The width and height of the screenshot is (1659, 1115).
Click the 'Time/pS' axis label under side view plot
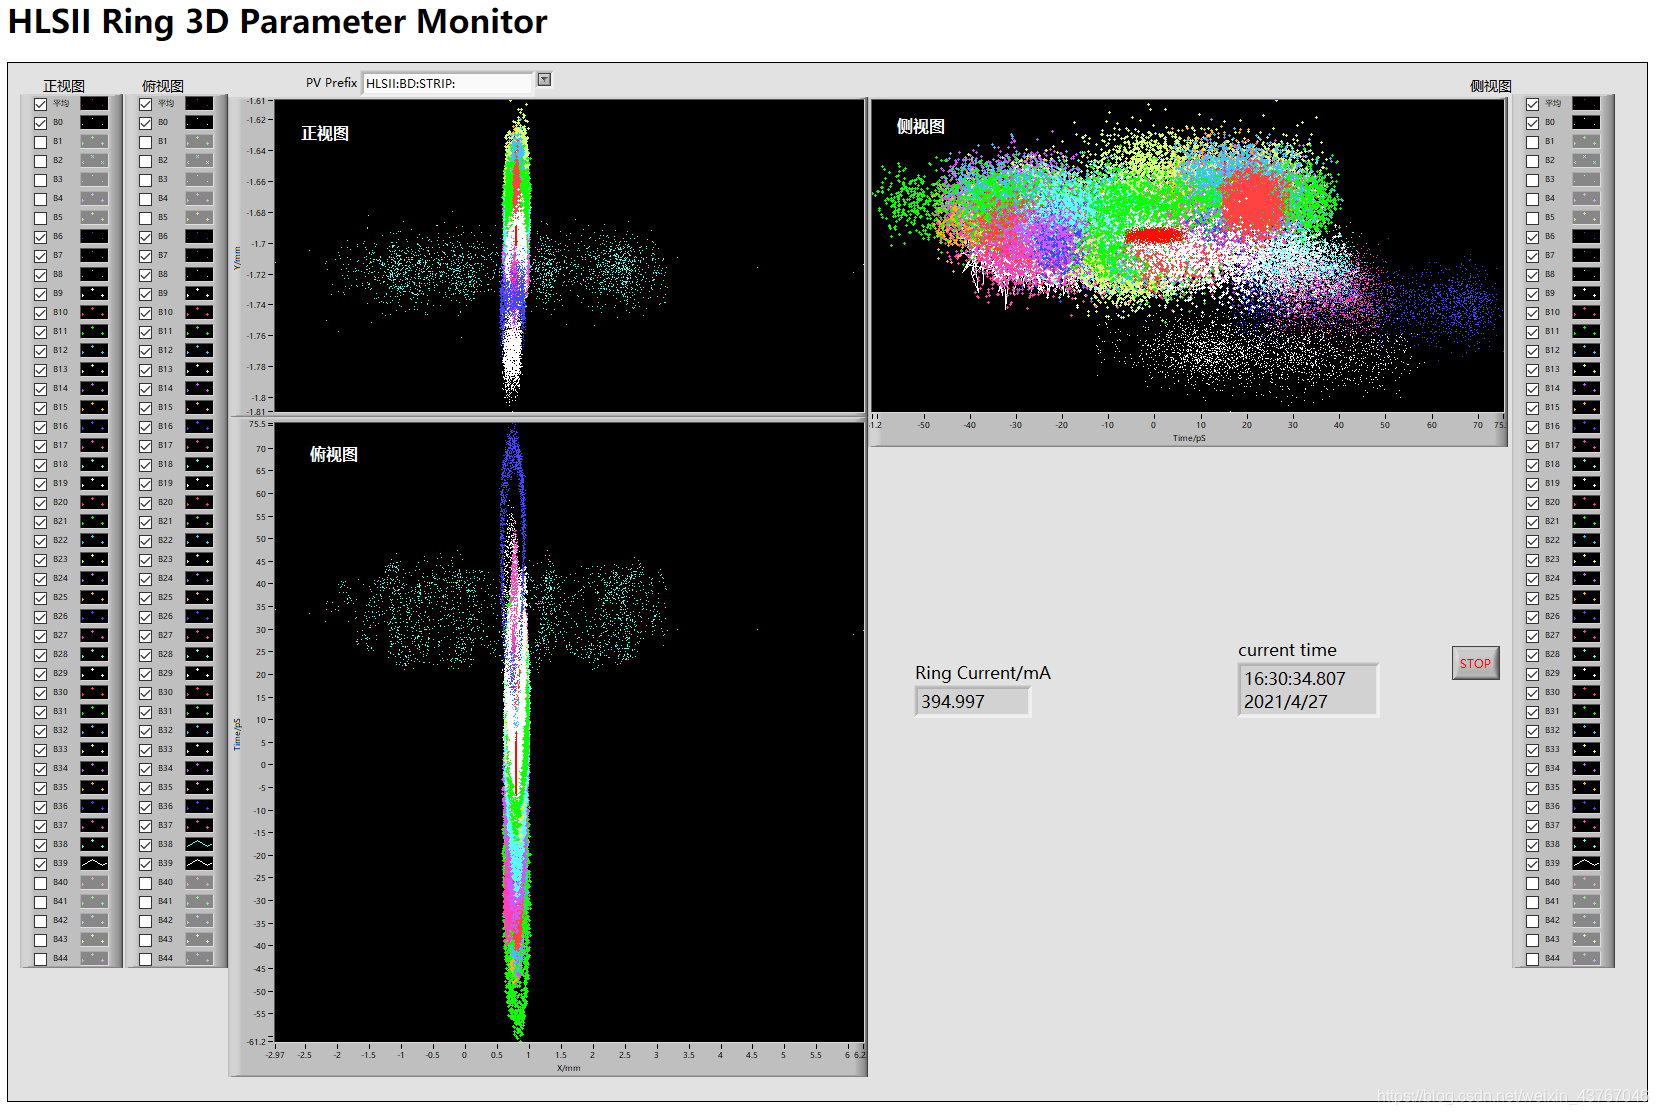tap(1189, 438)
